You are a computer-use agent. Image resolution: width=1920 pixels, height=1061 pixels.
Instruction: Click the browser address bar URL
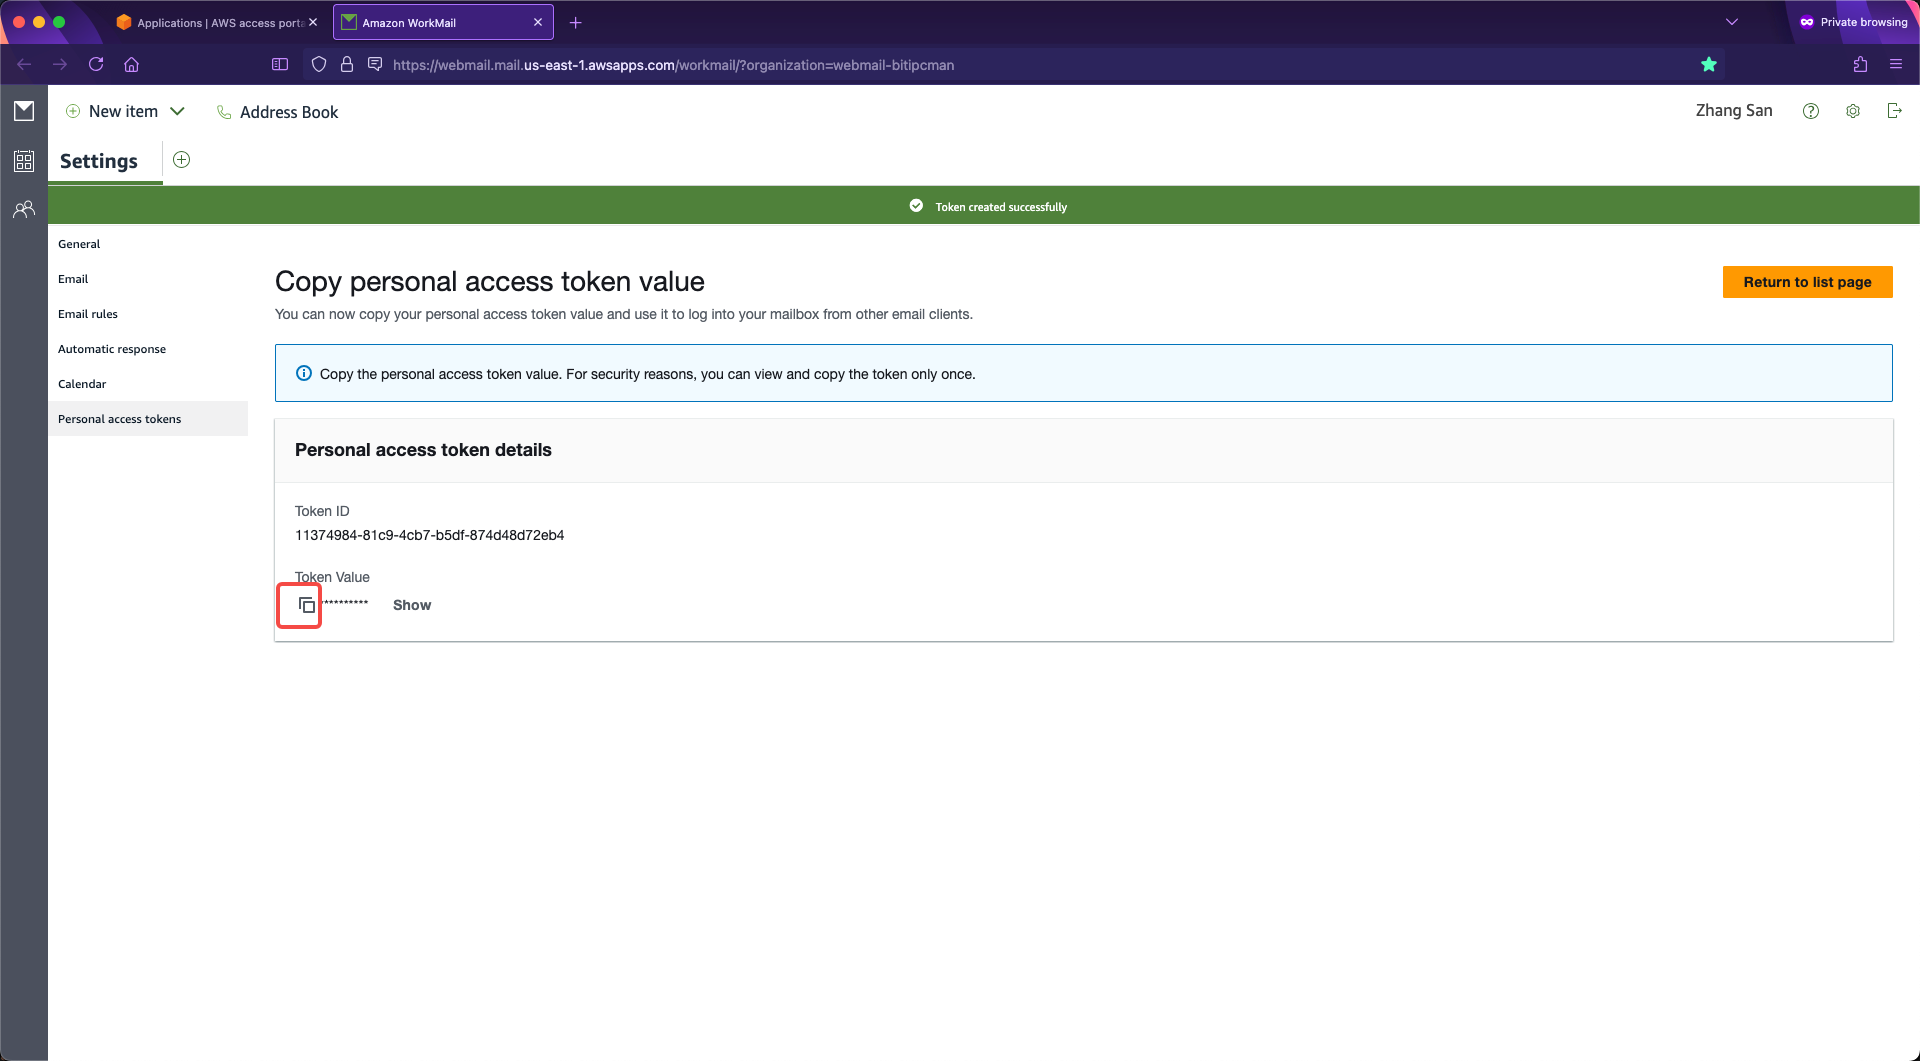(x=673, y=65)
